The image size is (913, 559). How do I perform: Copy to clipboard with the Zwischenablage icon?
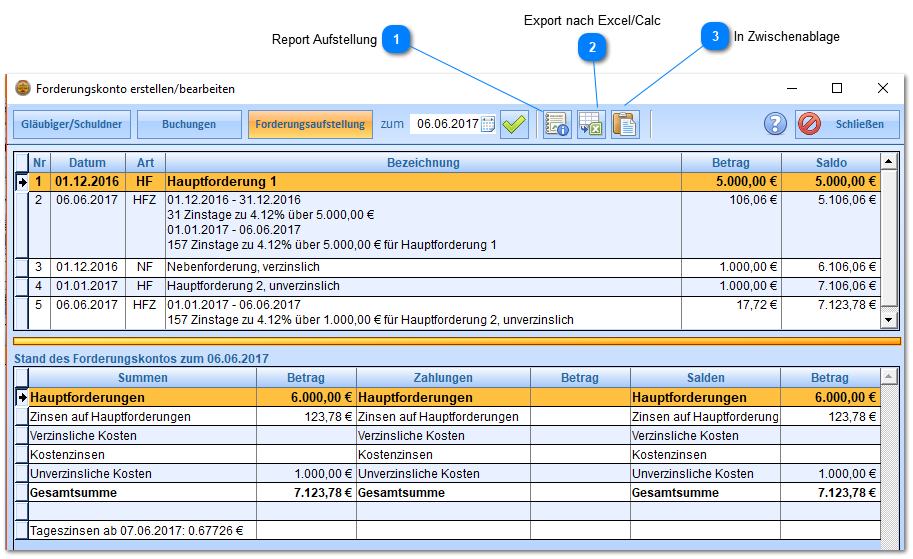point(625,125)
